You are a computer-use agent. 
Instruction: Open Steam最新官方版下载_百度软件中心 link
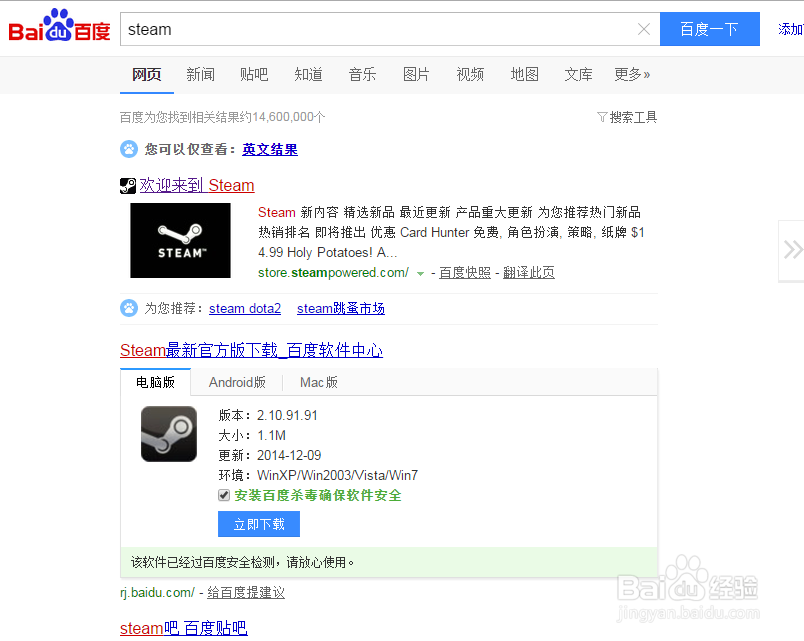point(251,350)
